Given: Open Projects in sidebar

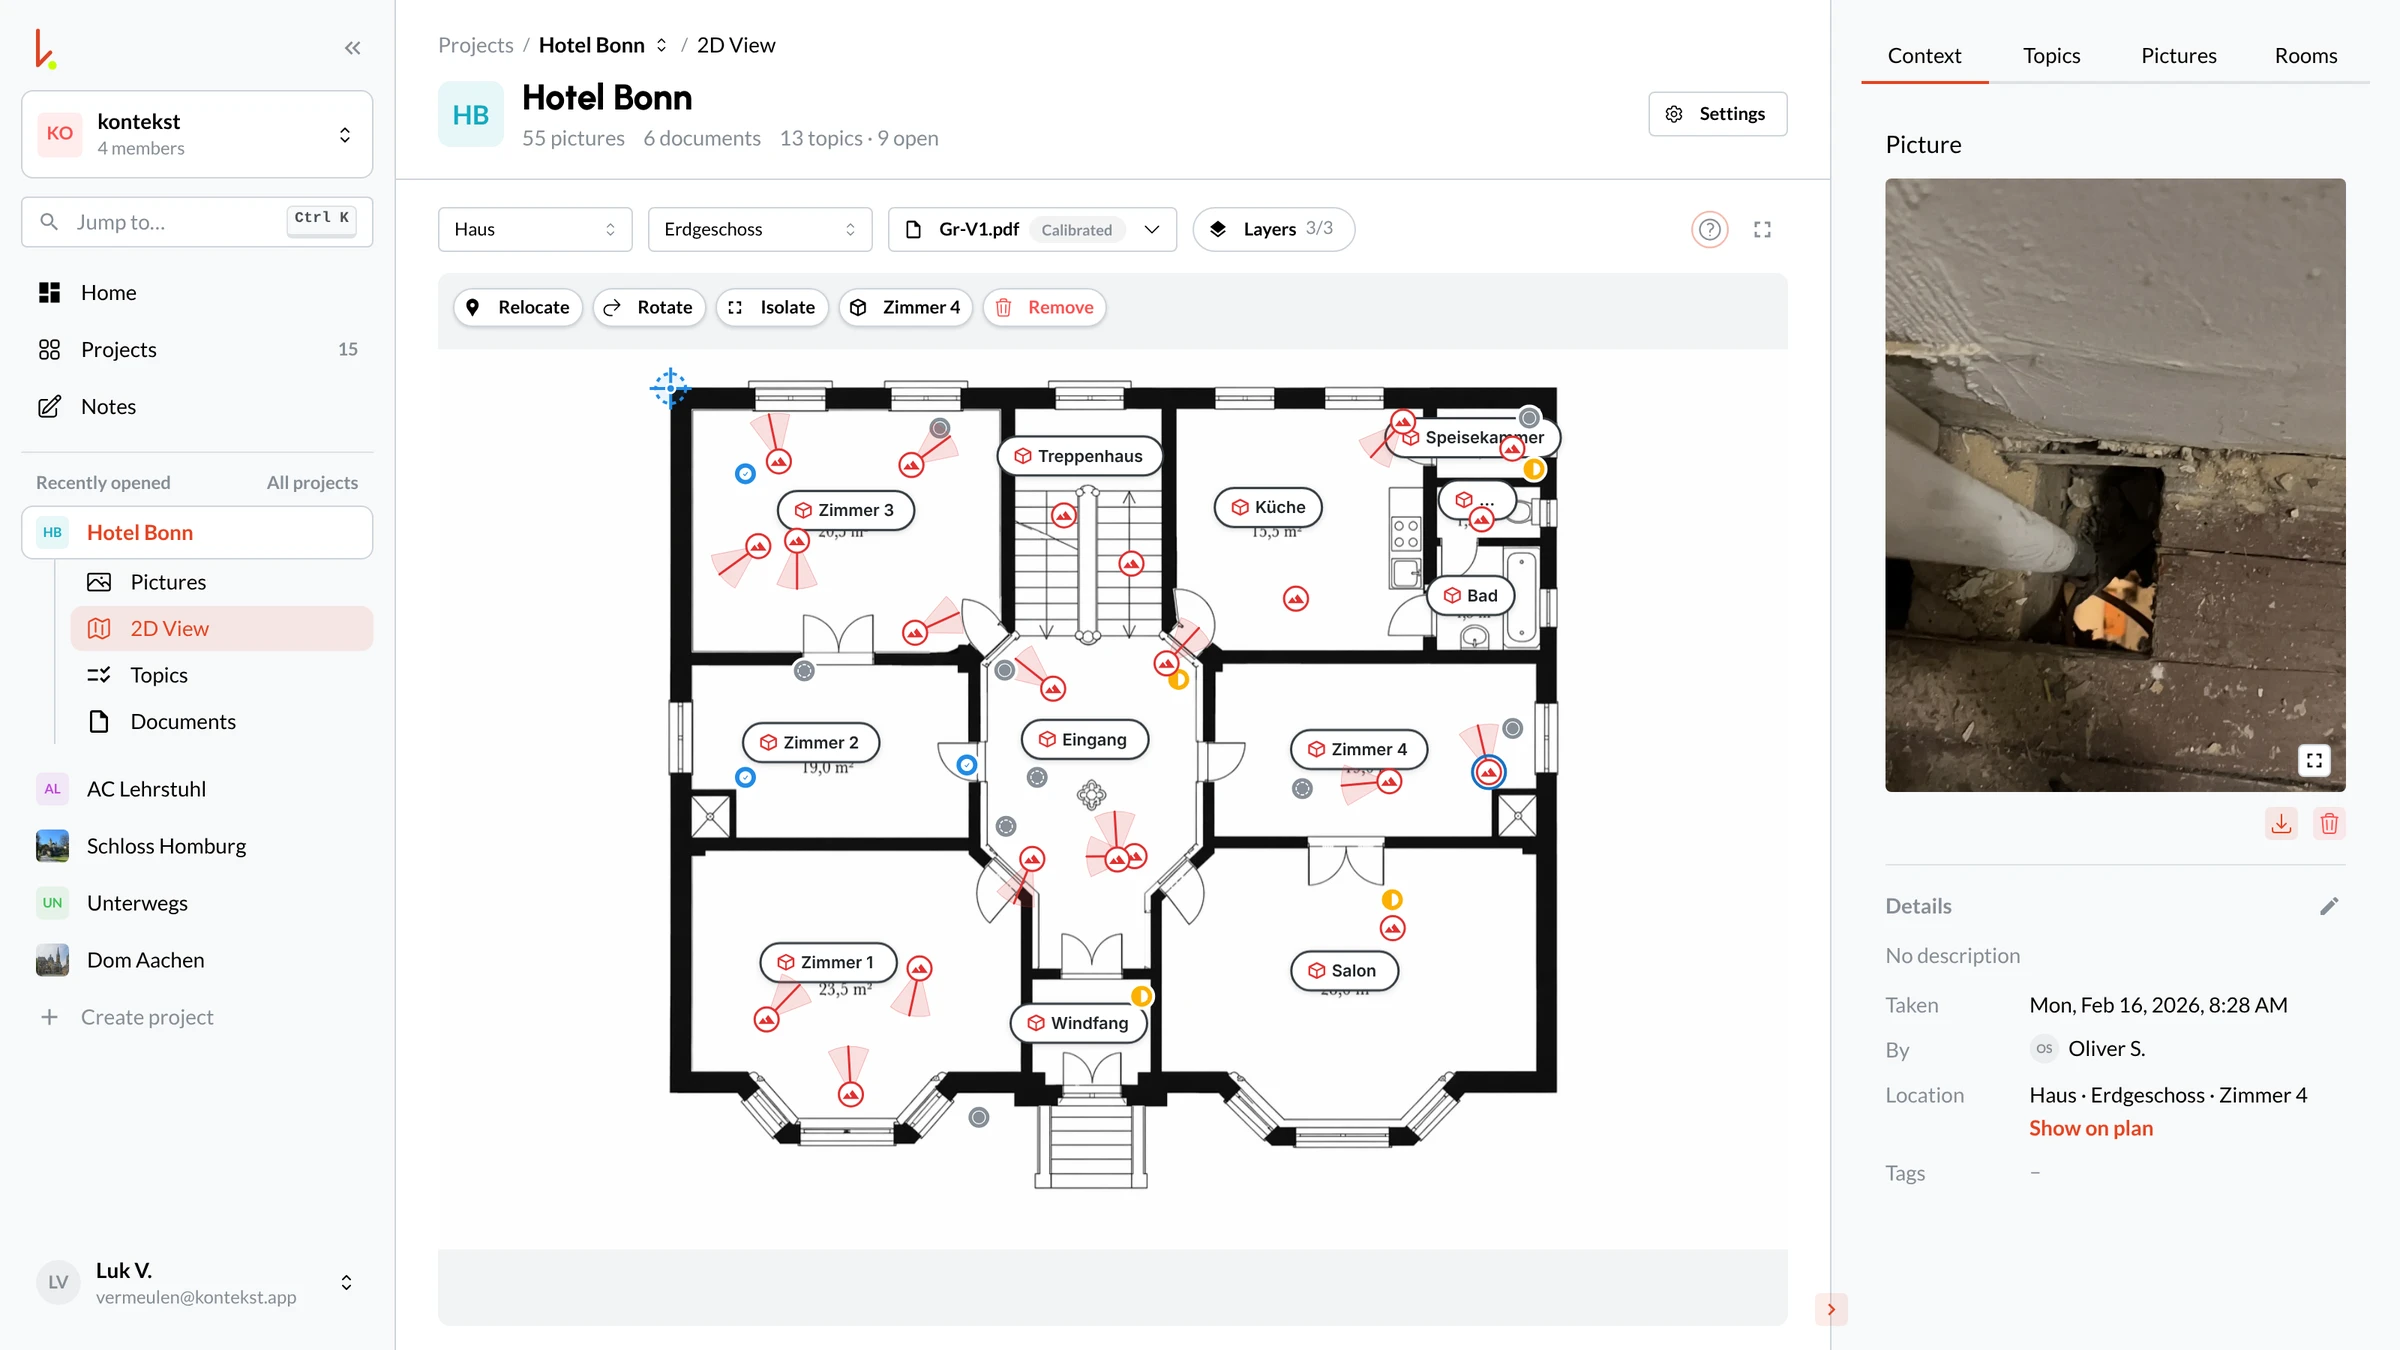Looking at the screenshot, I should (x=197, y=349).
